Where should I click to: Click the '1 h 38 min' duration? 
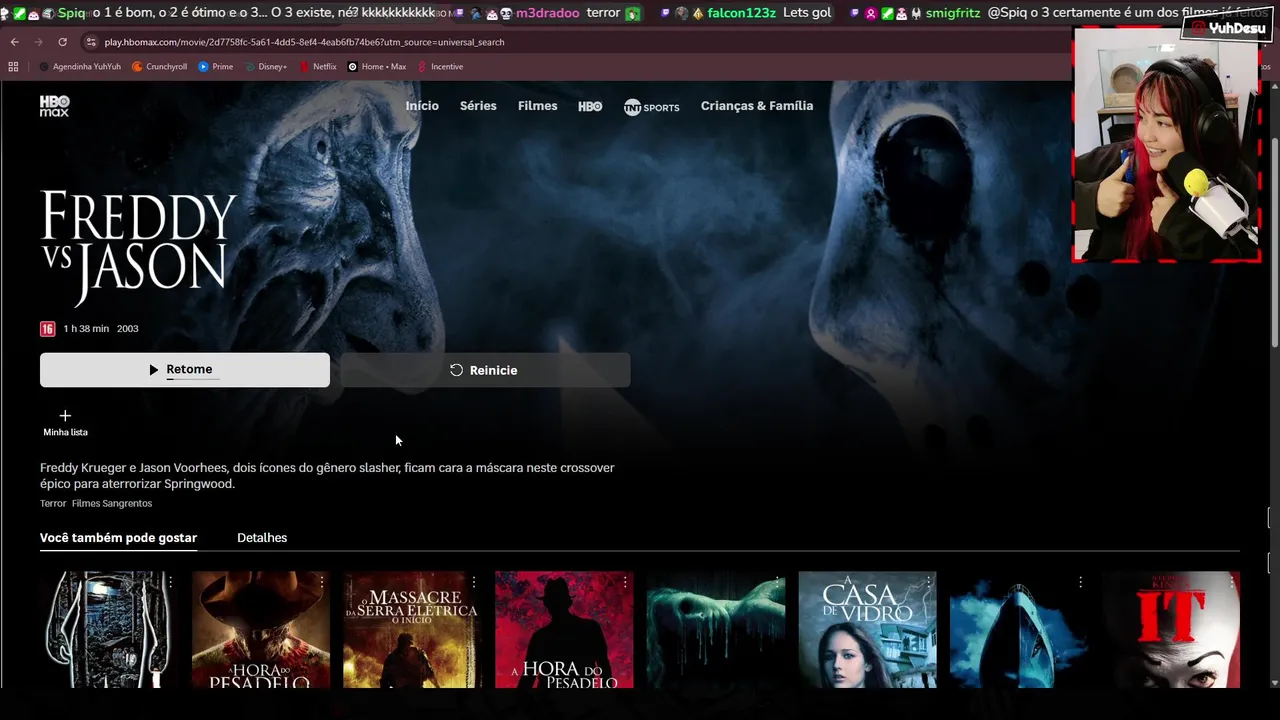click(86, 329)
